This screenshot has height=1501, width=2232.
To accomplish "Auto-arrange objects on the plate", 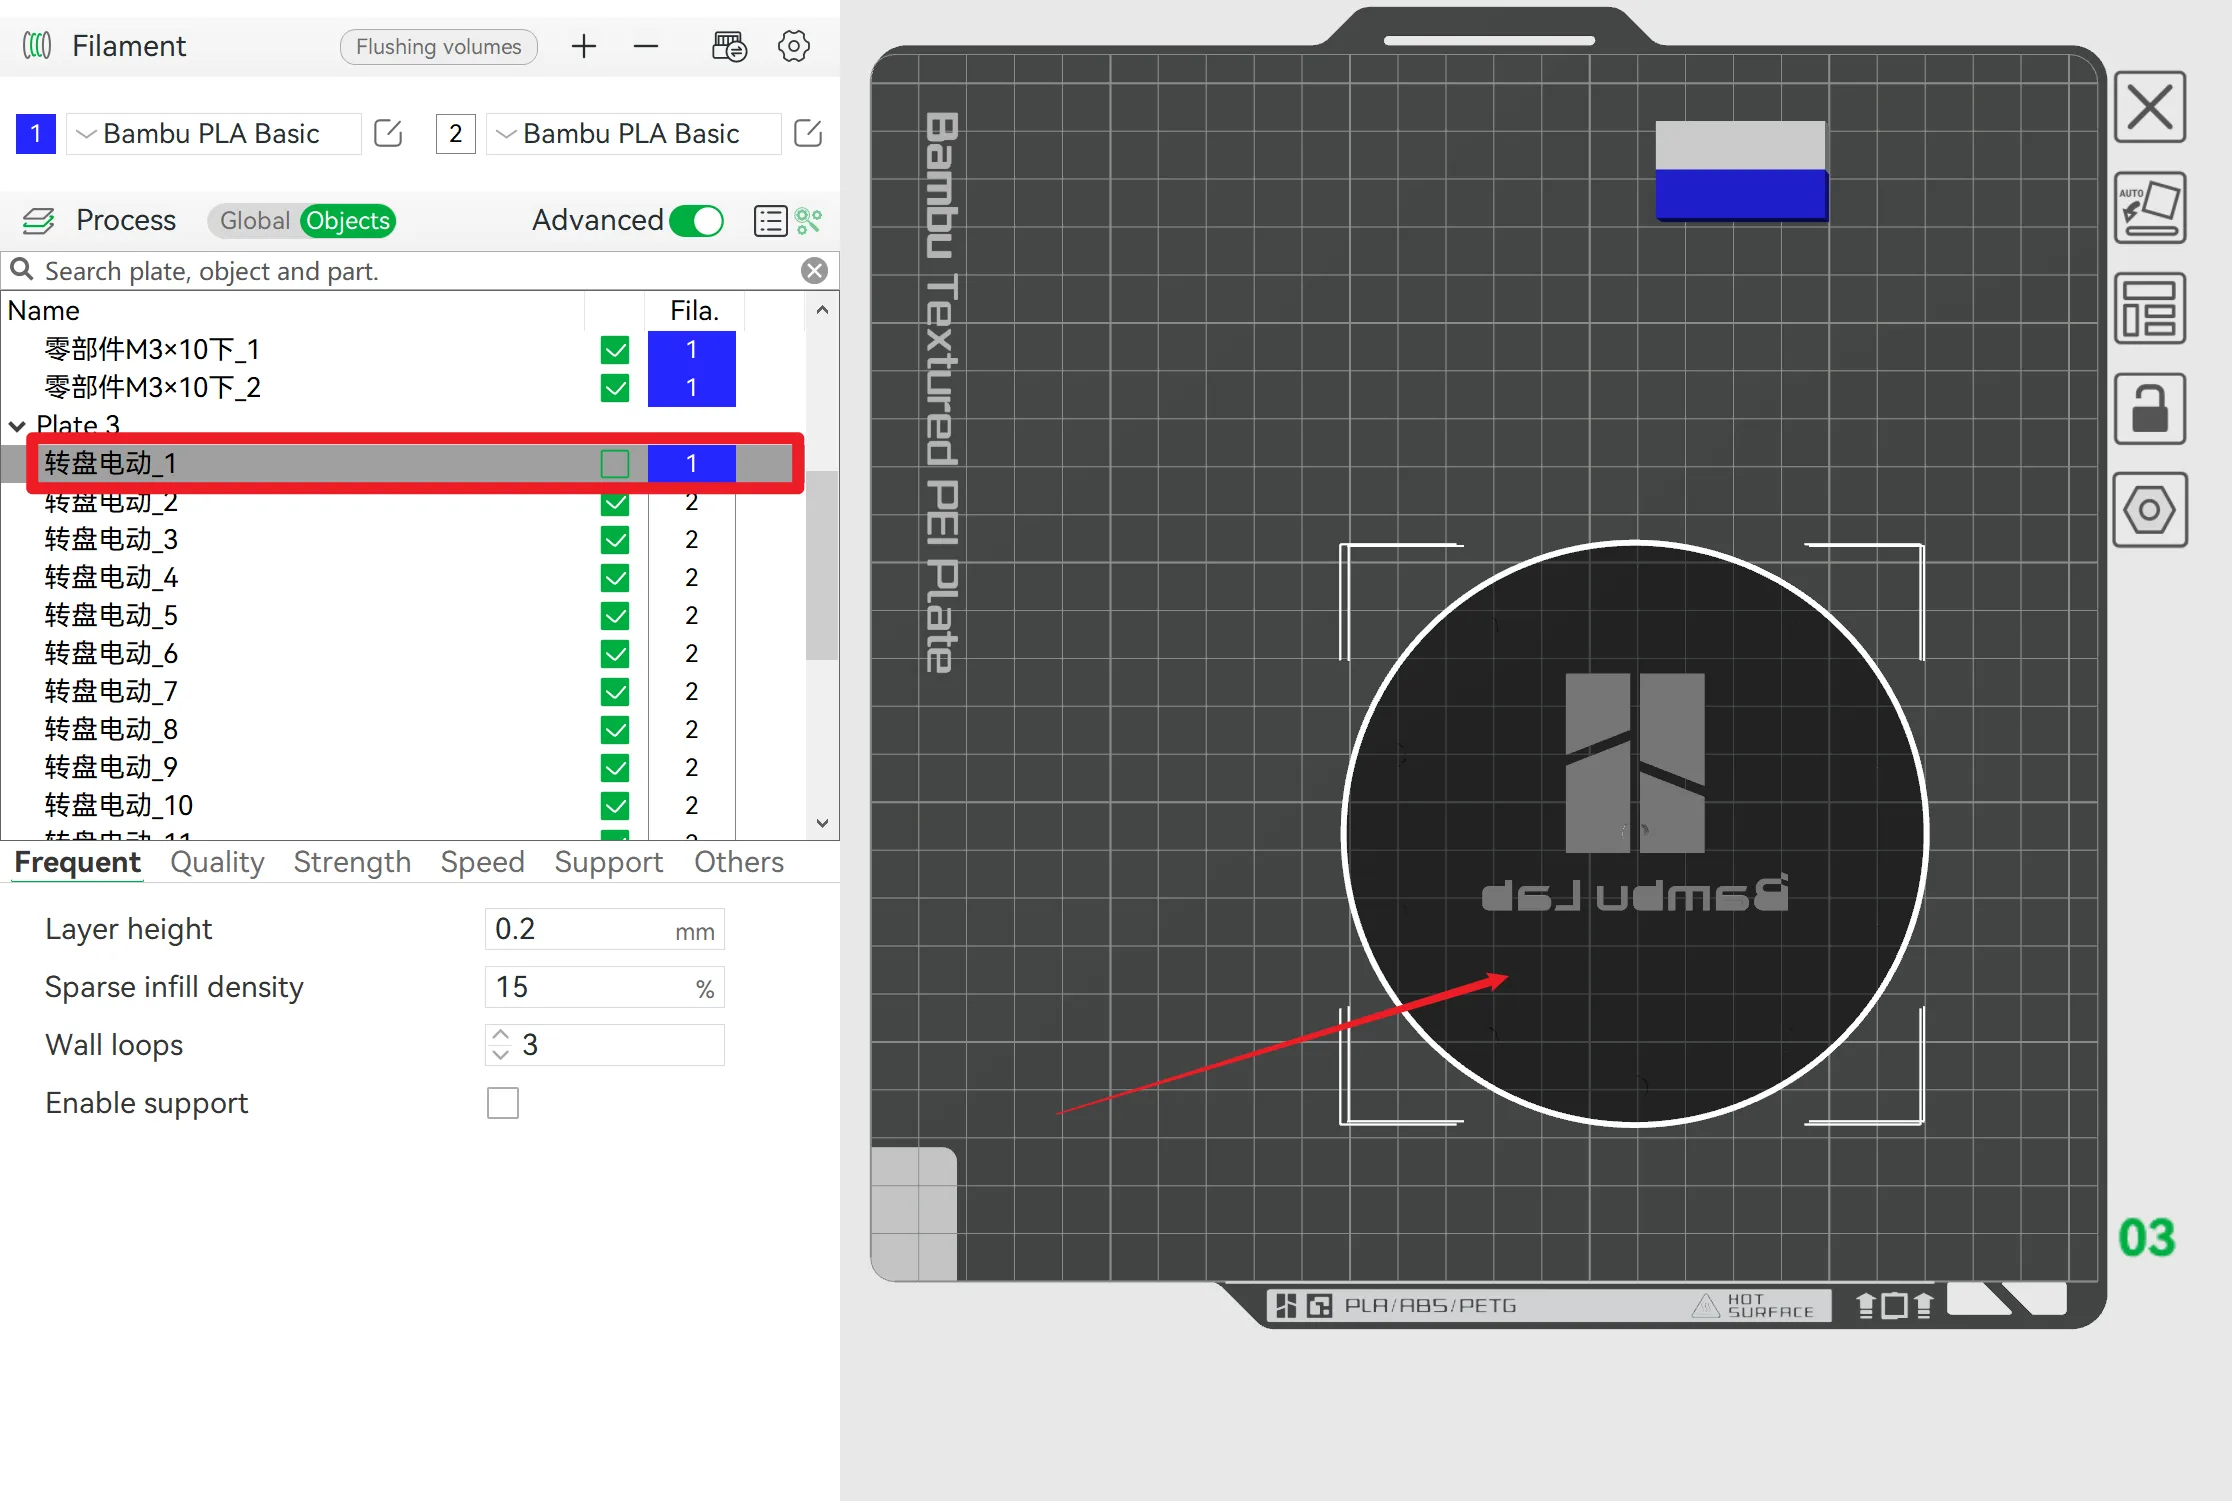I will [x=2150, y=308].
